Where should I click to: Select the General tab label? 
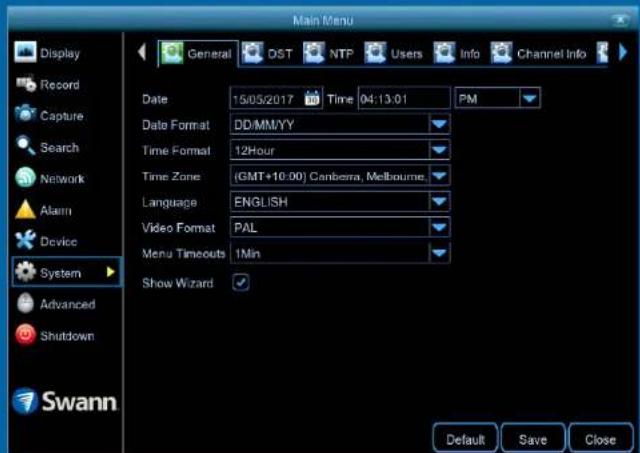(209, 54)
